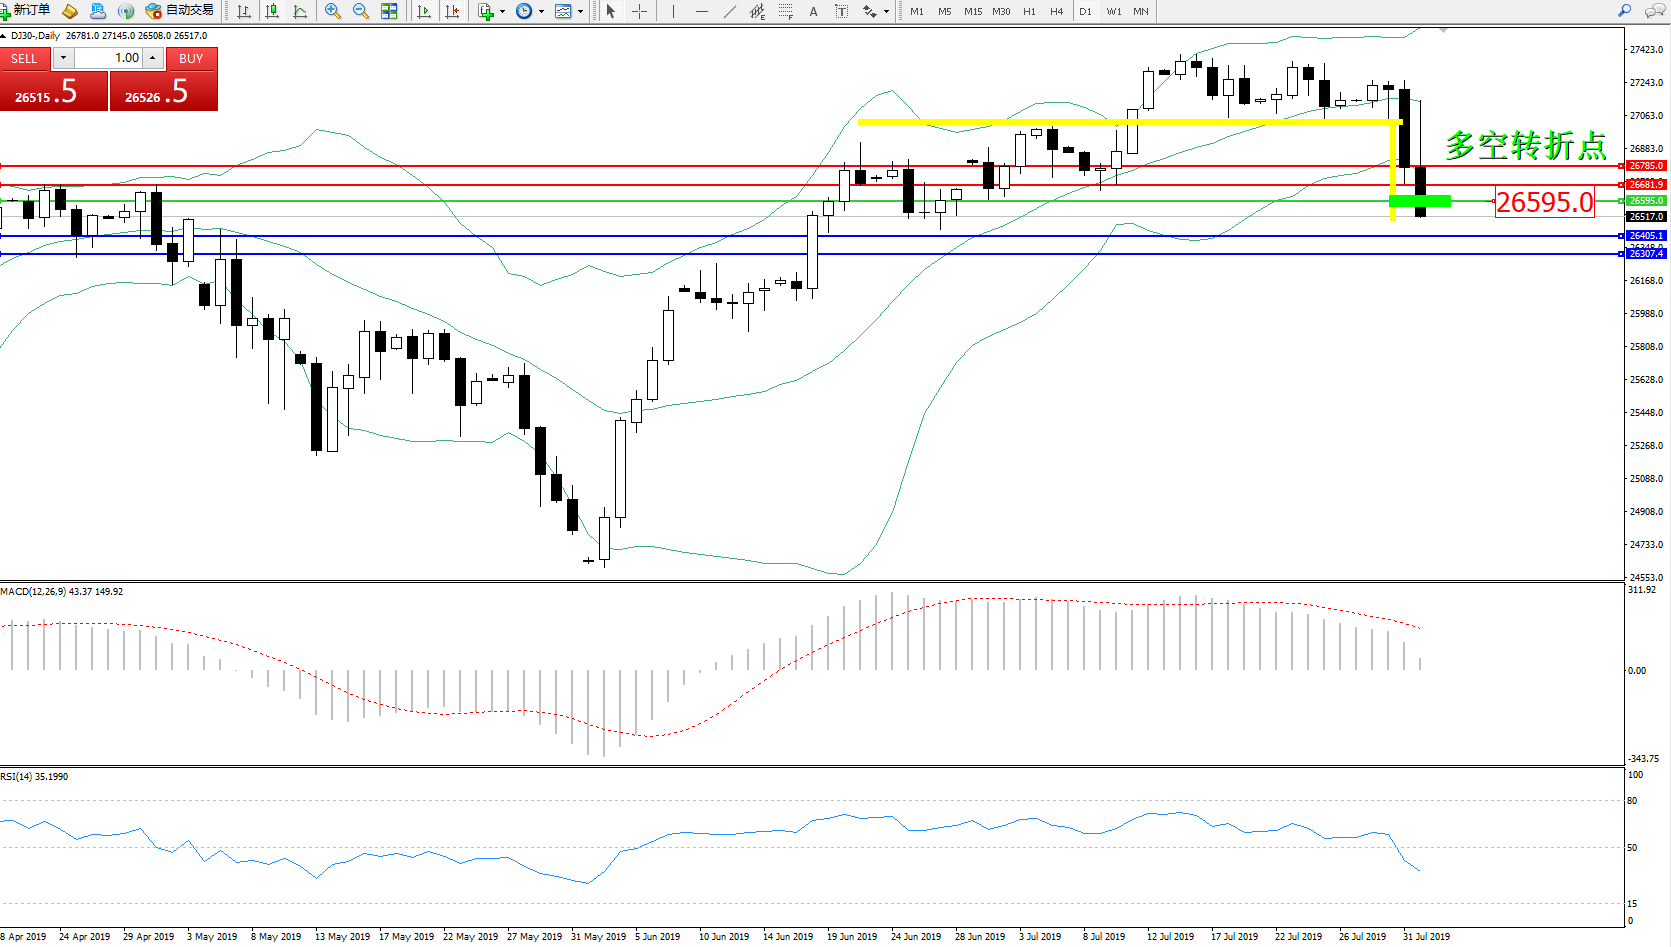The width and height of the screenshot is (1671, 947).
Task: Switch to W1 timeframe
Action: coord(1113,11)
